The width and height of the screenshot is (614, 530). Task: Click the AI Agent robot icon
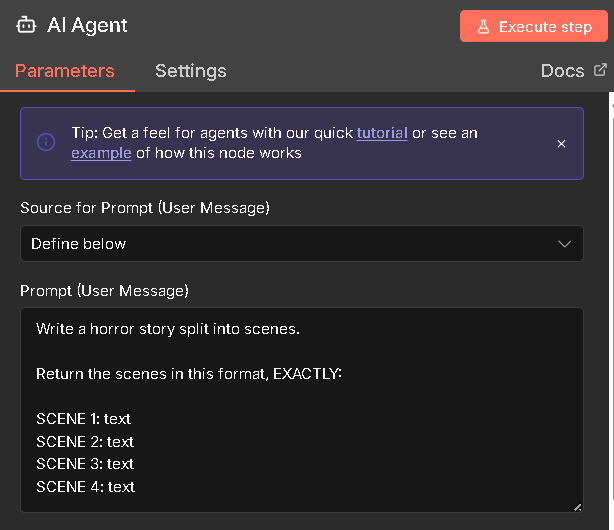[x=25, y=26]
